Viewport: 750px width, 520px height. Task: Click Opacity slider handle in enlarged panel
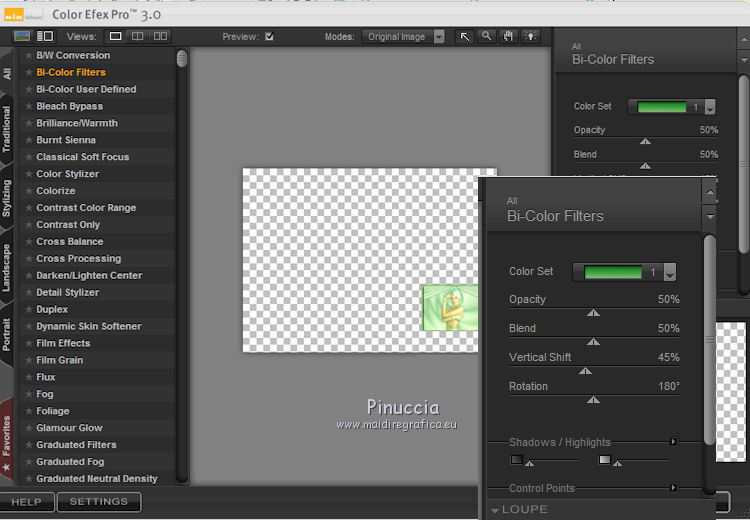tap(594, 313)
